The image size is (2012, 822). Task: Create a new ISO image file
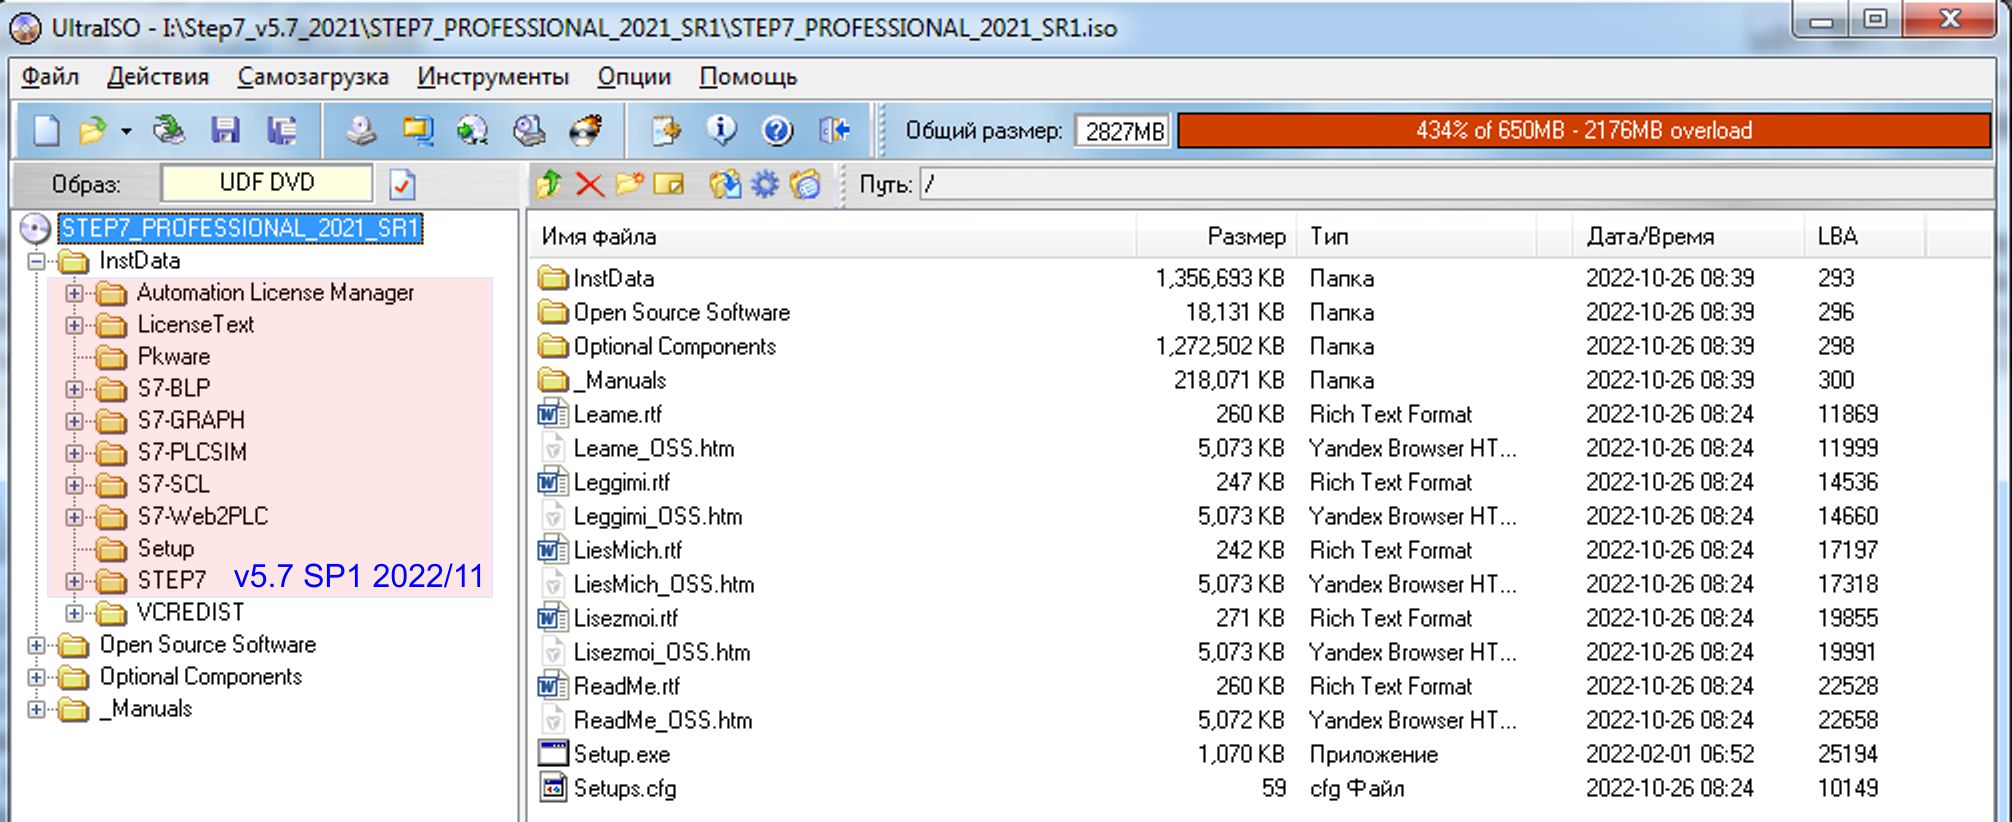coord(46,131)
